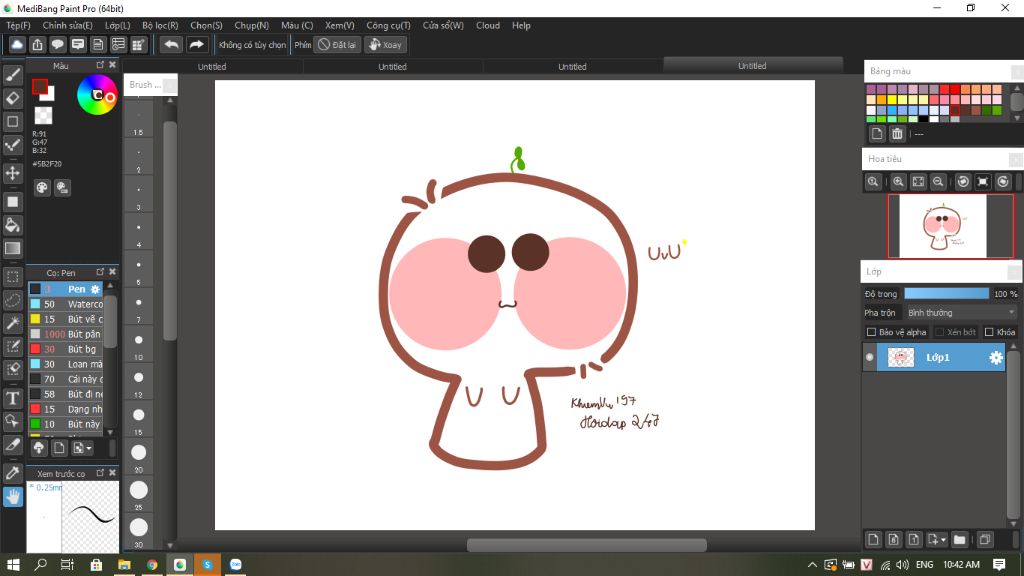
Task: Open Windows Start menu
Action: [12, 564]
